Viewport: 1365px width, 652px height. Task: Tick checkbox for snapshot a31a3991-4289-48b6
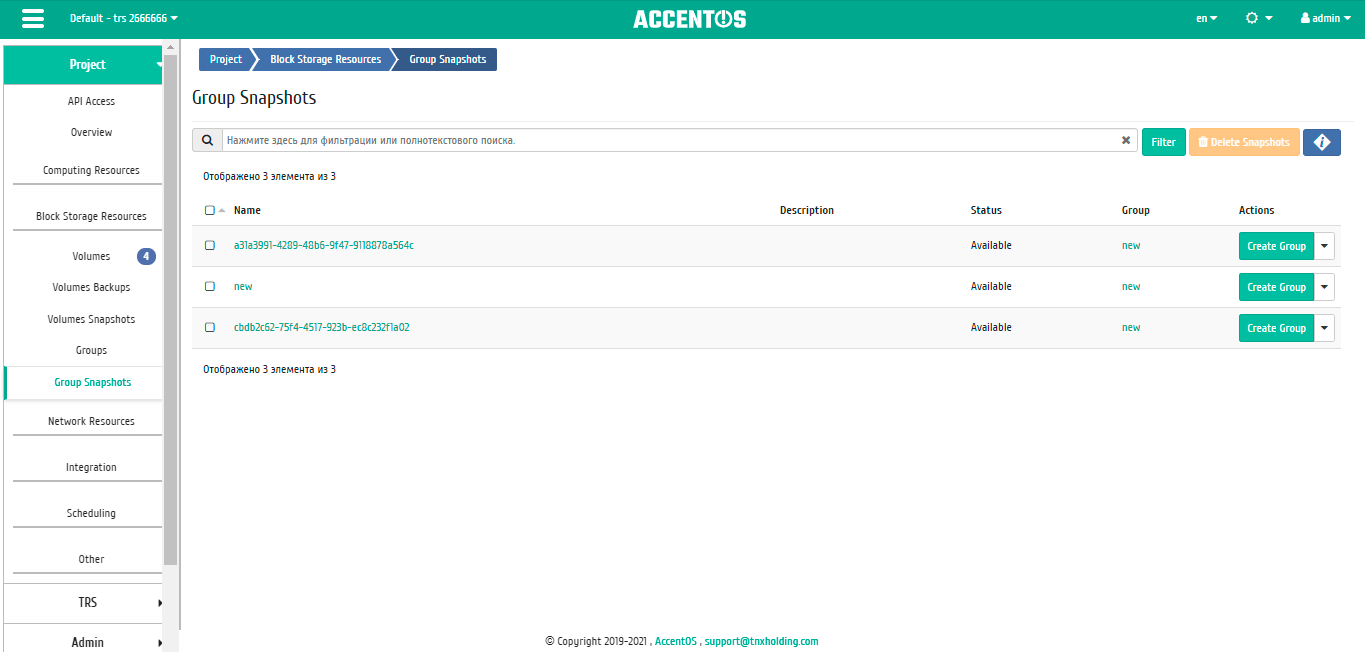coord(210,245)
